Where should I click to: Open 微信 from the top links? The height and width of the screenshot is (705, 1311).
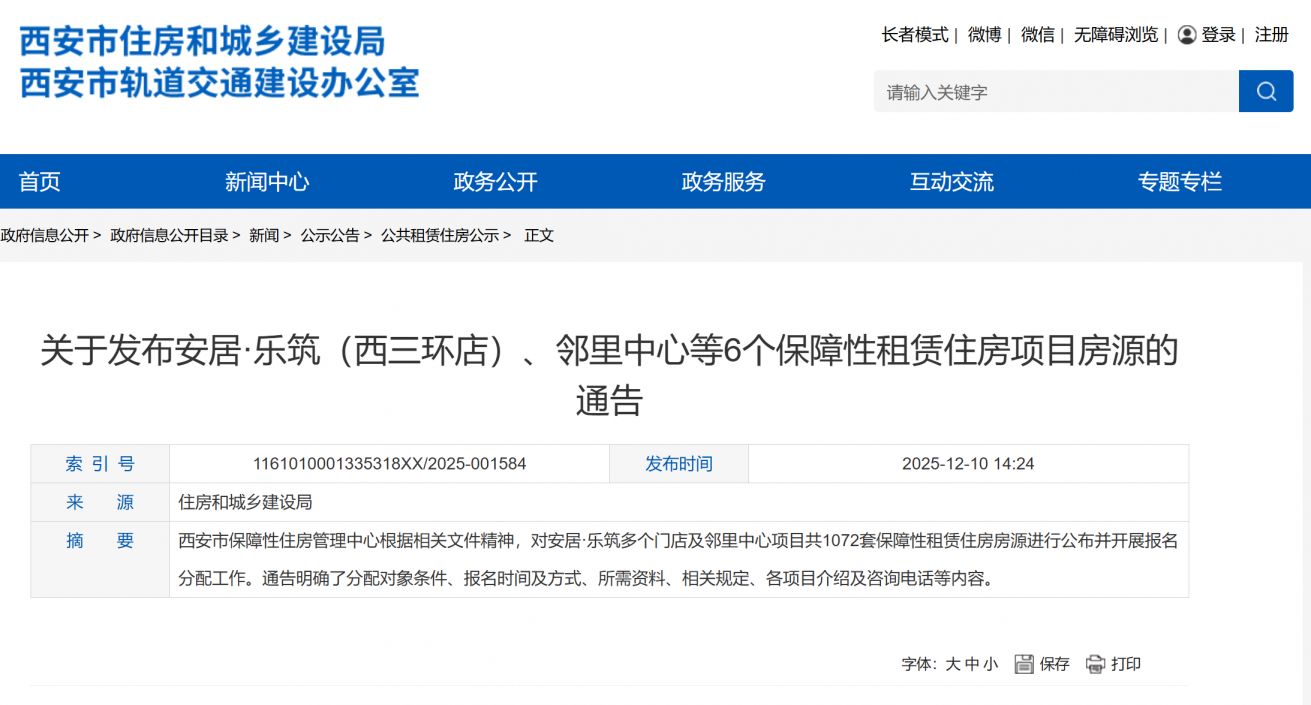coord(1037,34)
